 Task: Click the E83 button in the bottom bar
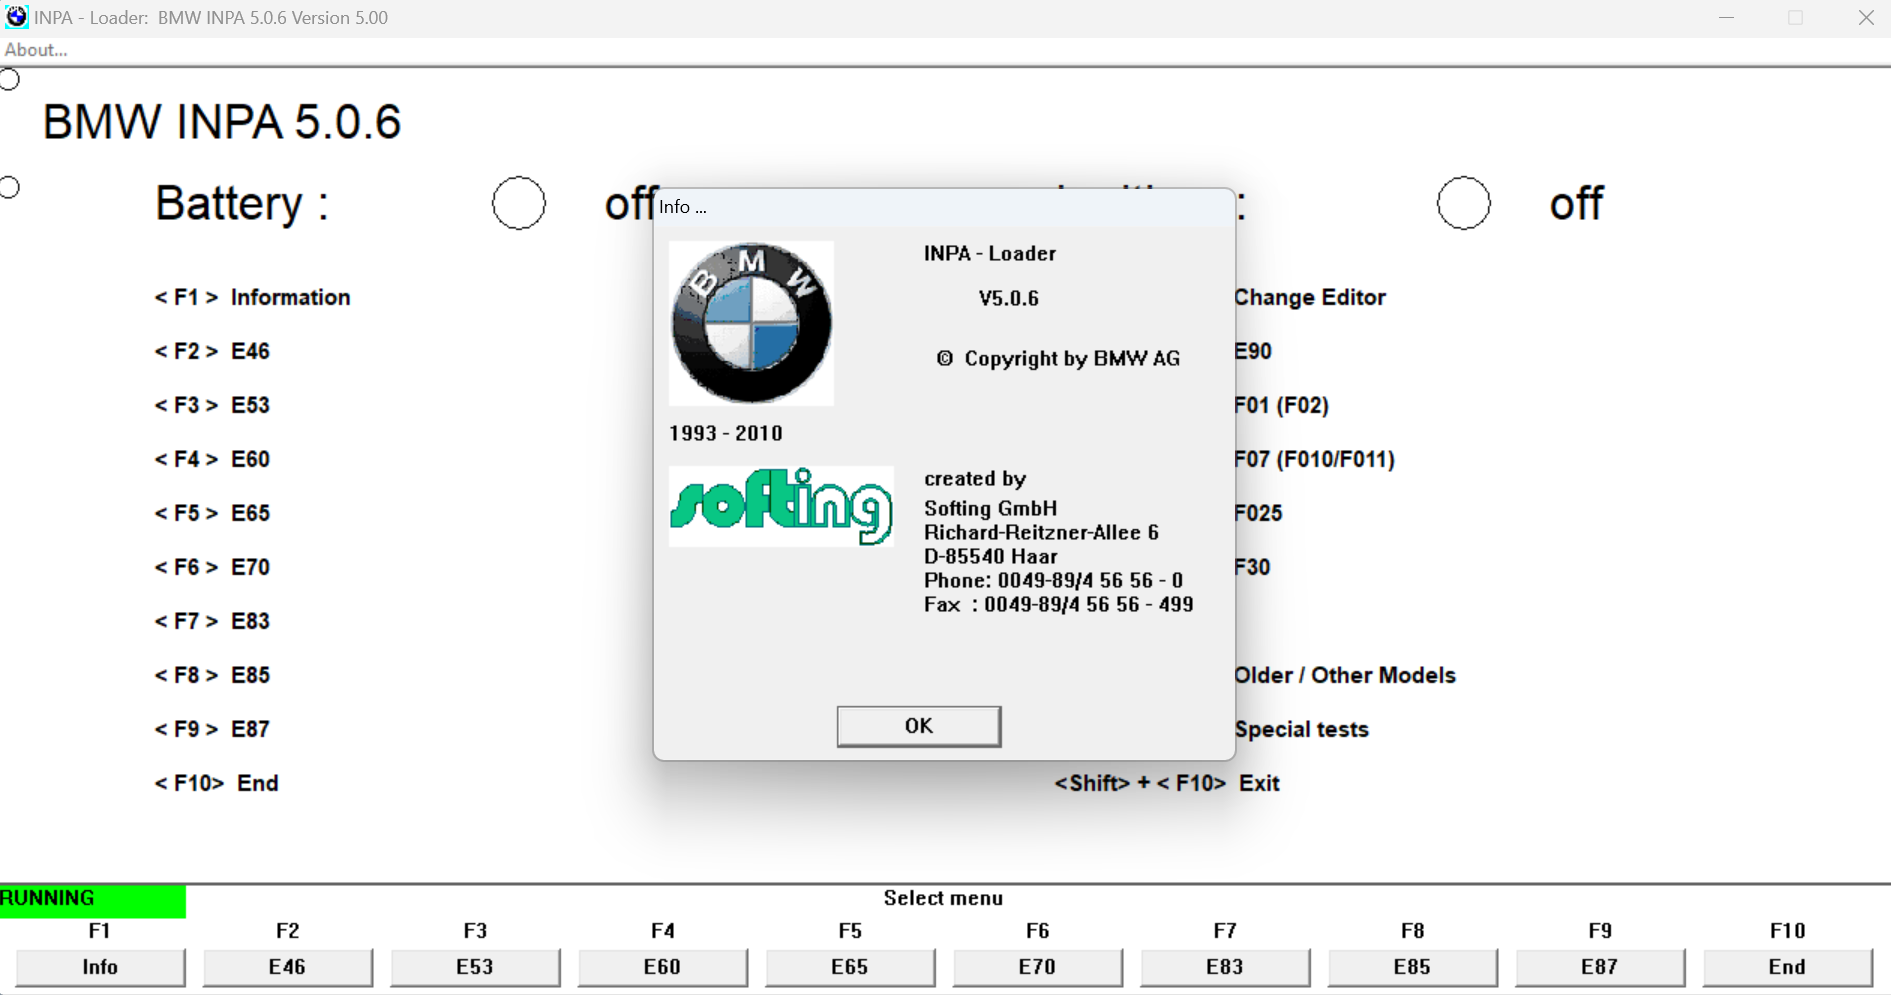point(1225,967)
